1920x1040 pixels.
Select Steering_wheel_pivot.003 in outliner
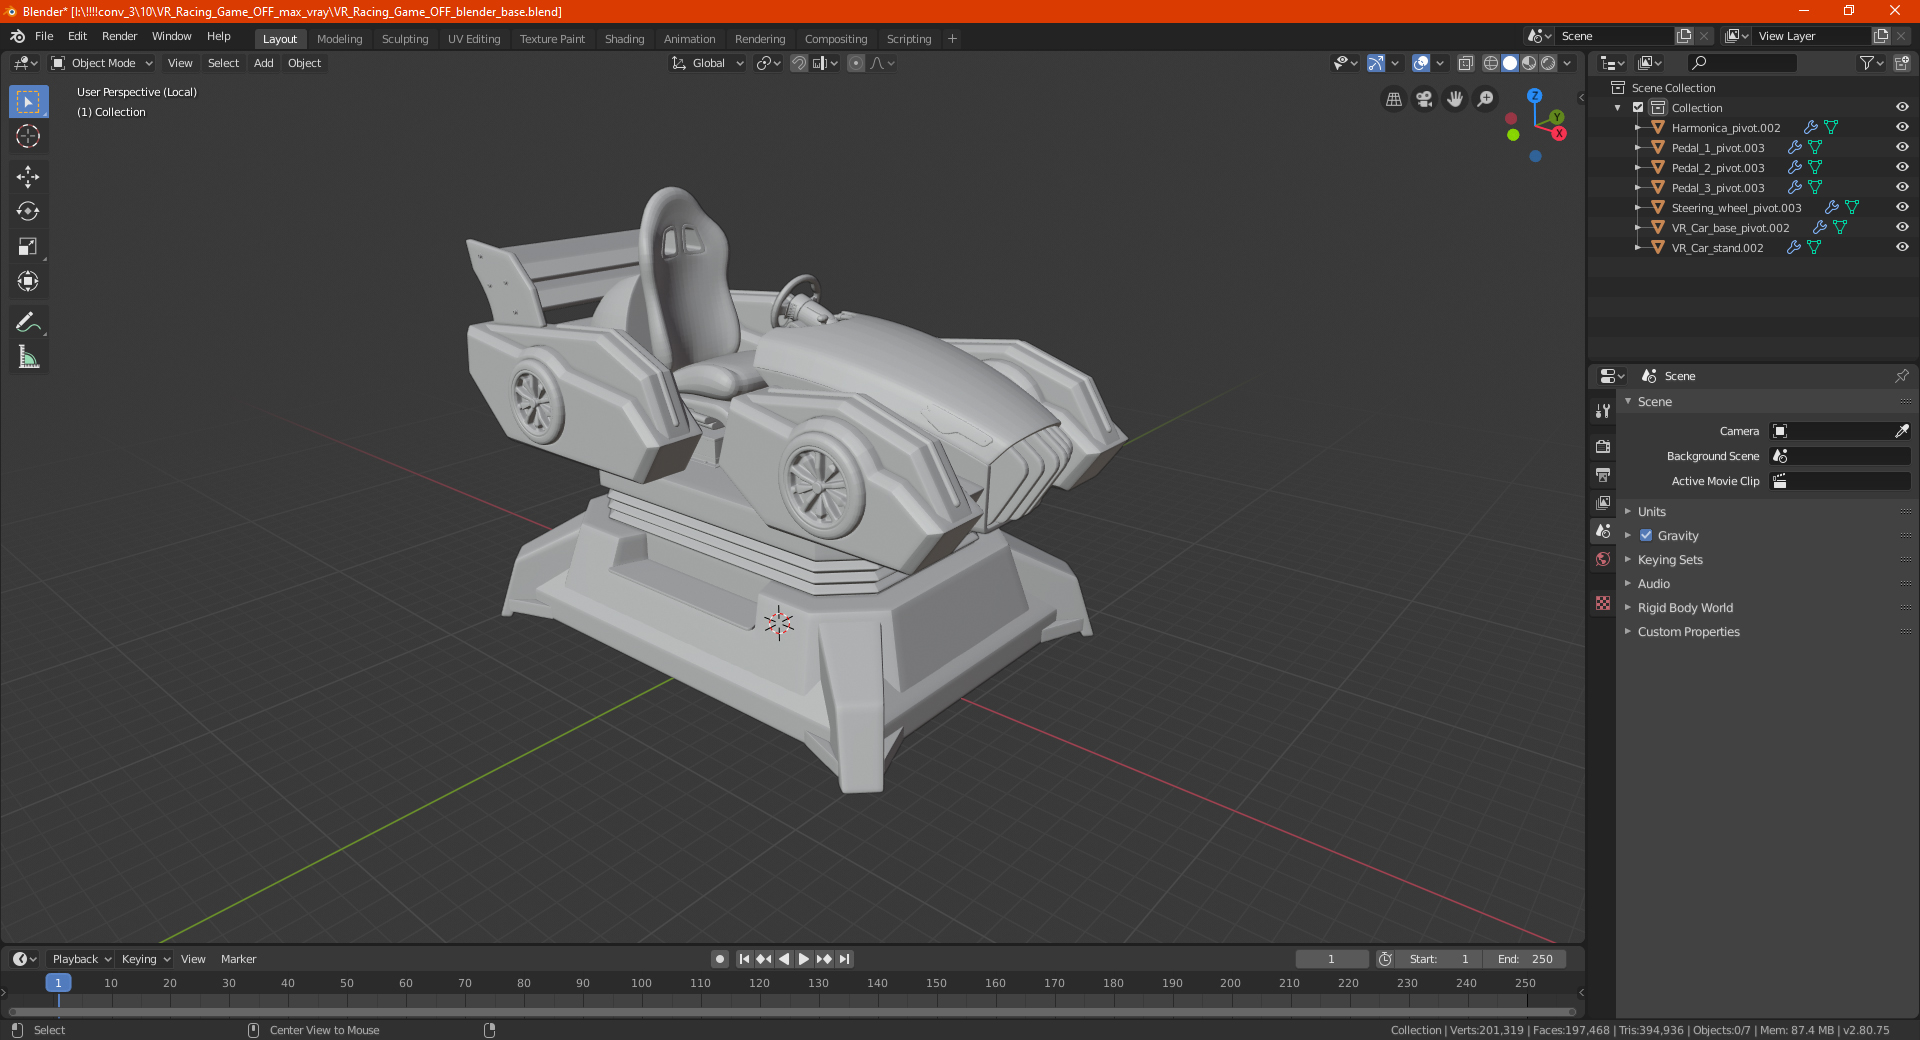coord(1736,207)
